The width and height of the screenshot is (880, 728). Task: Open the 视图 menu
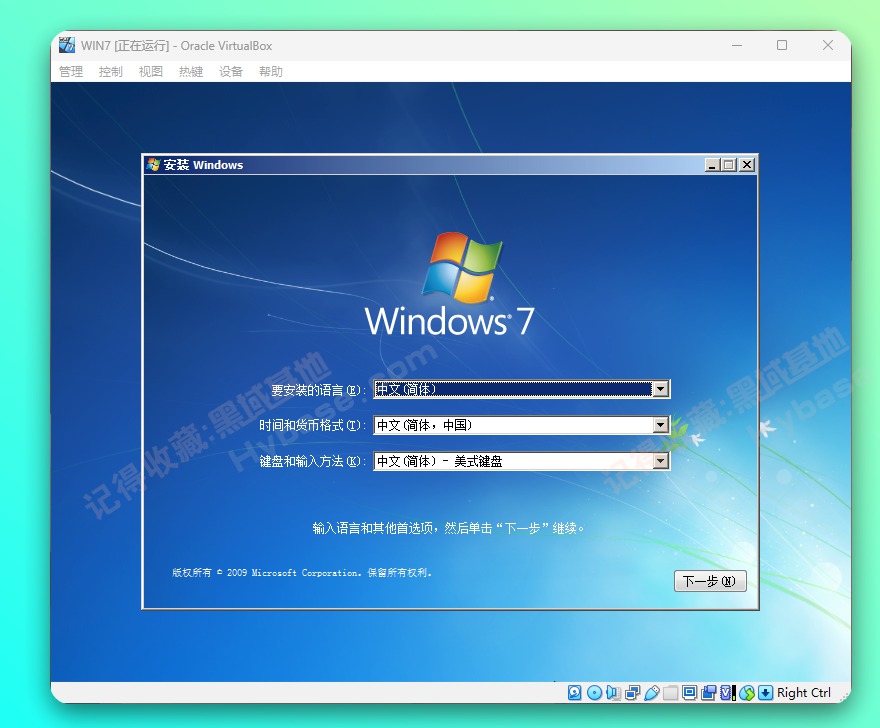[x=150, y=71]
